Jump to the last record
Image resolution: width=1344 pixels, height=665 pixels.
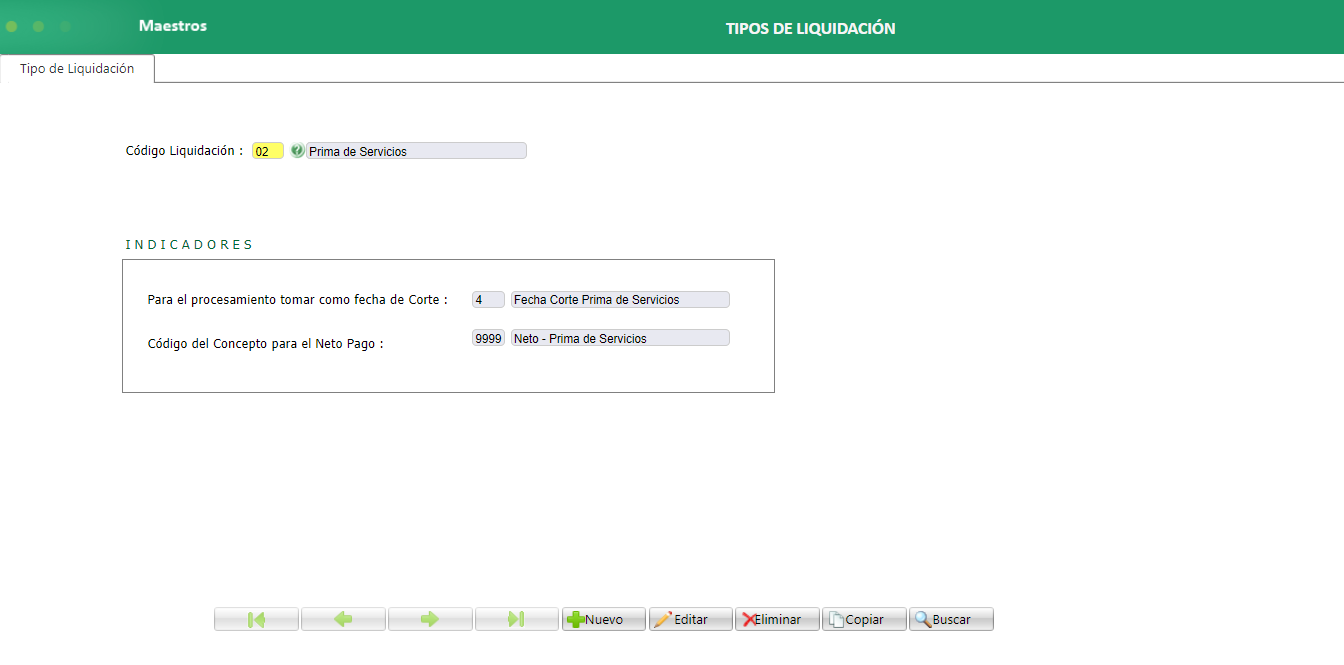517,619
